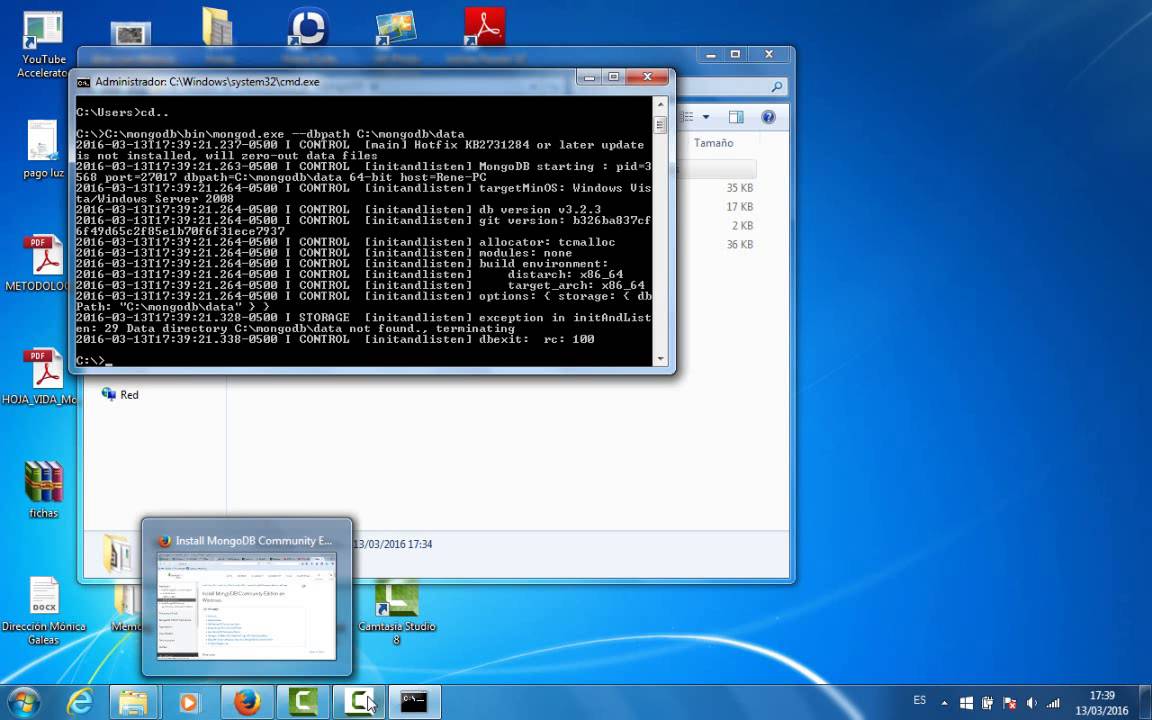Click the cmd scrollbar up arrow
This screenshot has height=720, width=1152.
coord(660,105)
